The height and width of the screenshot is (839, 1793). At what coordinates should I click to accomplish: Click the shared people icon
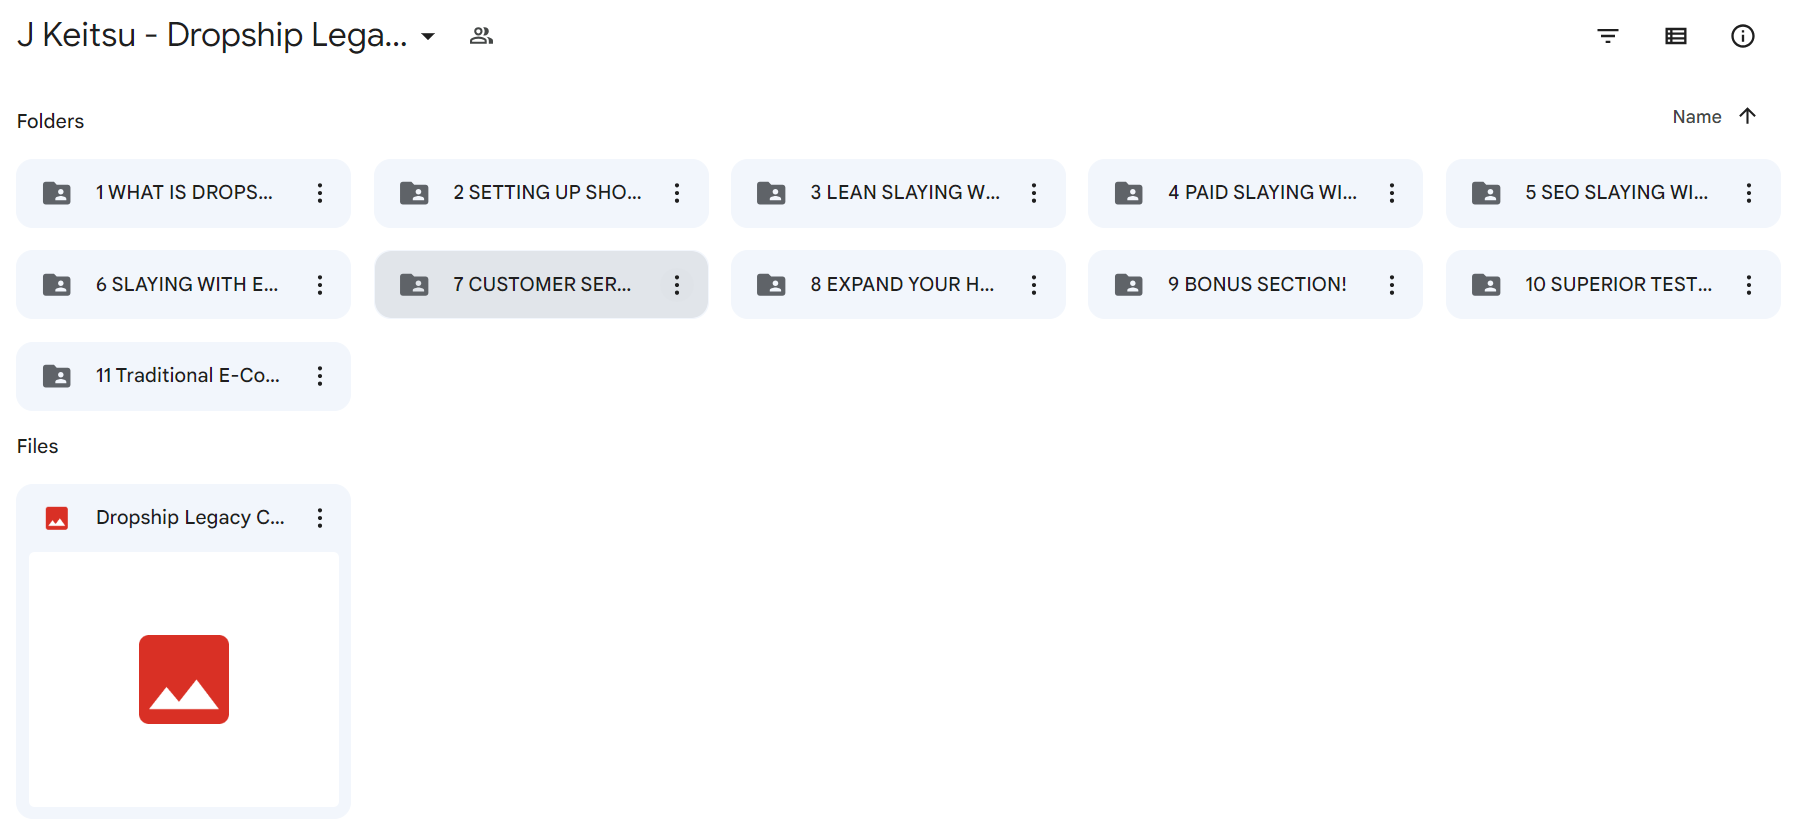point(481,36)
